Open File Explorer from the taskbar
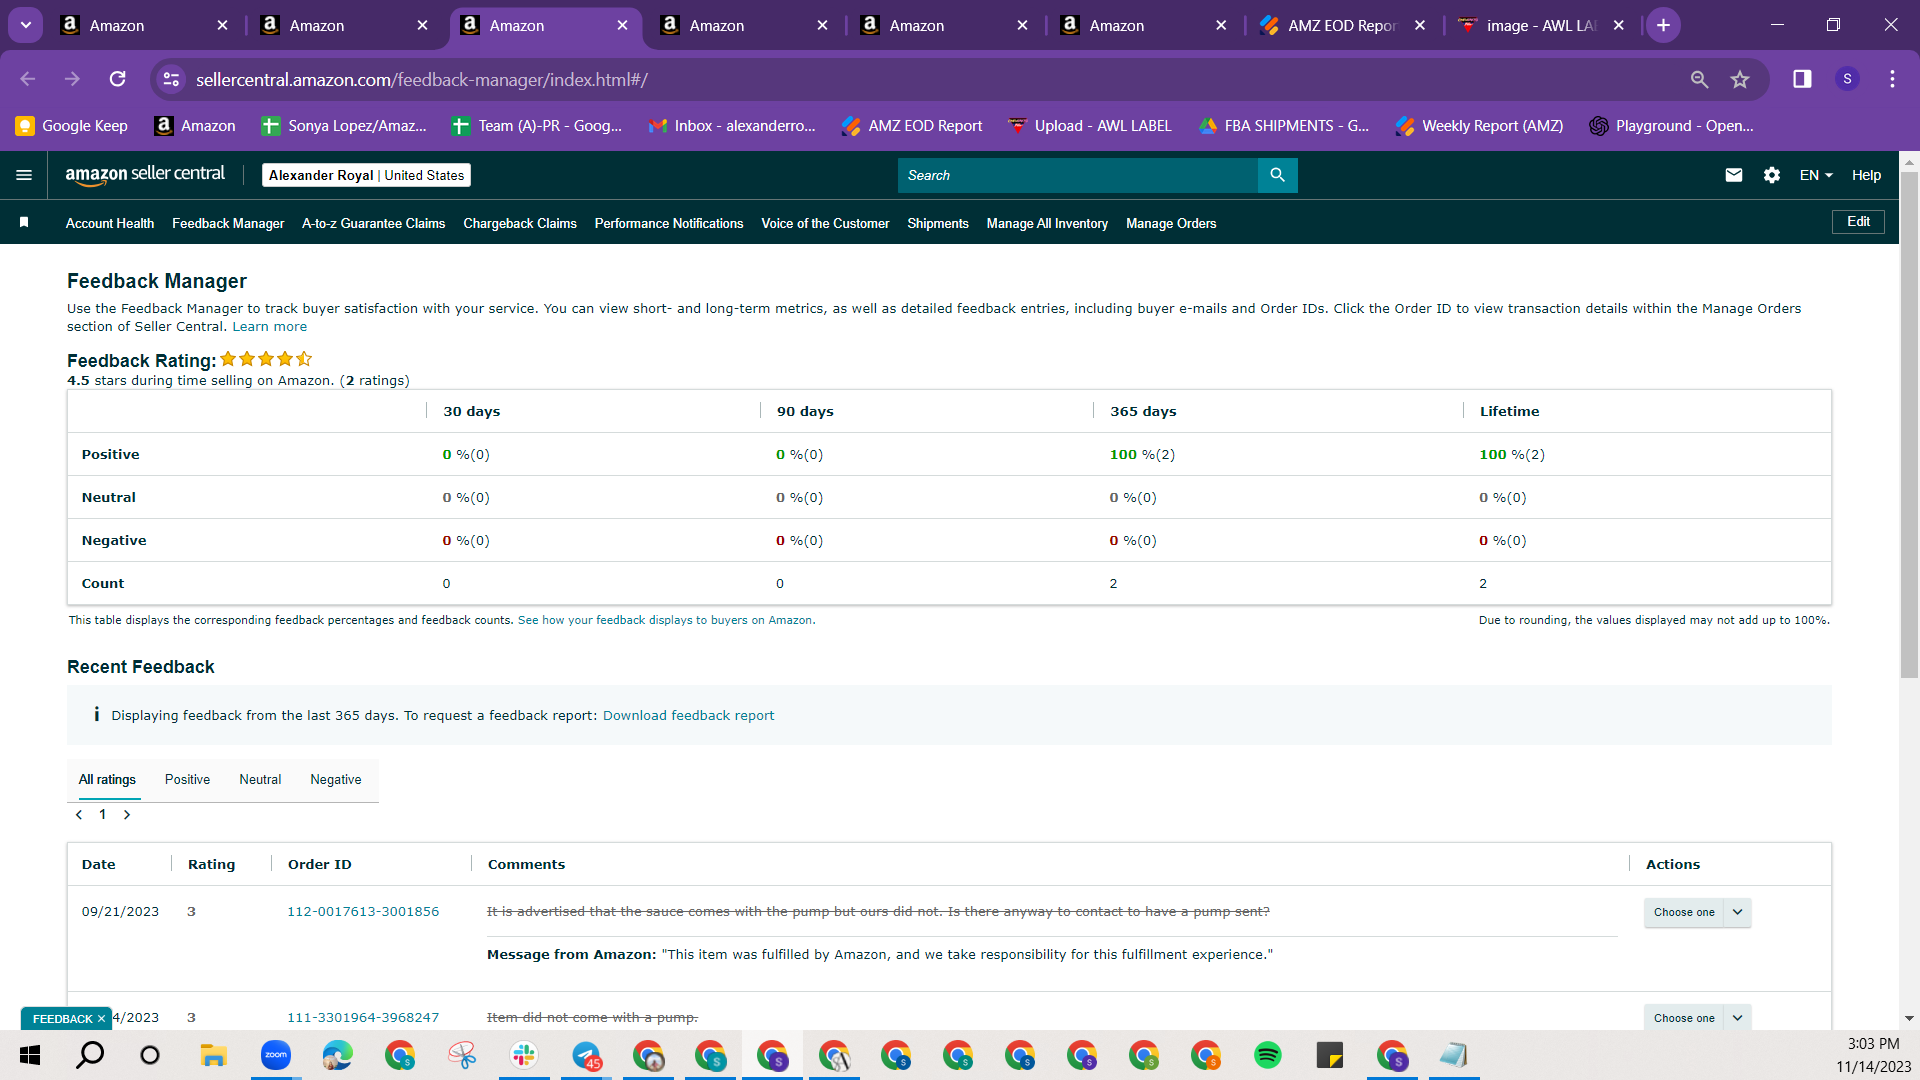The height and width of the screenshot is (1080, 1920). click(x=213, y=1055)
